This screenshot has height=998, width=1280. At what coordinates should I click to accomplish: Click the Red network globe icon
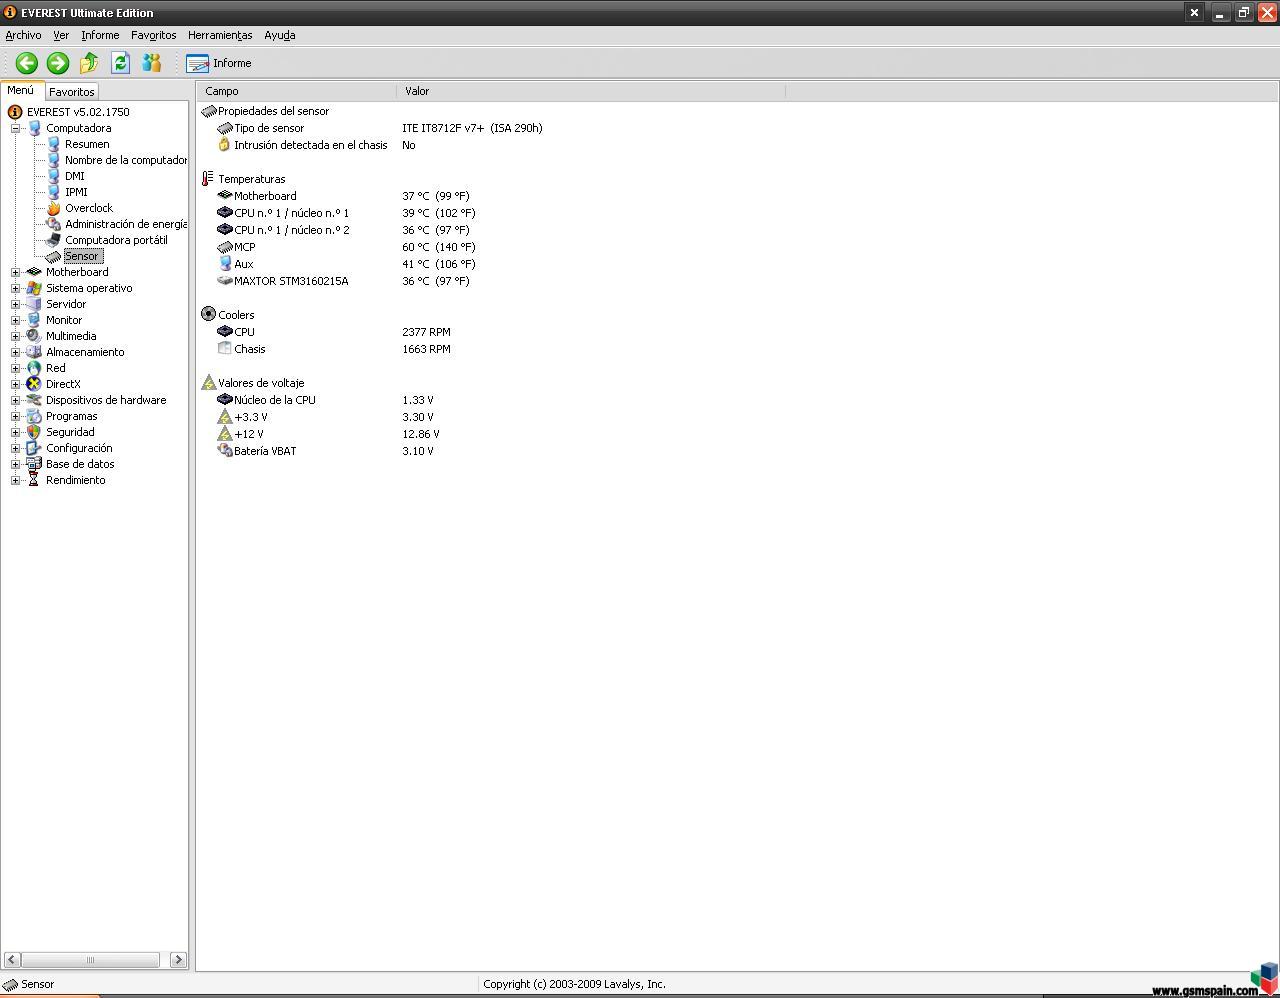point(34,368)
